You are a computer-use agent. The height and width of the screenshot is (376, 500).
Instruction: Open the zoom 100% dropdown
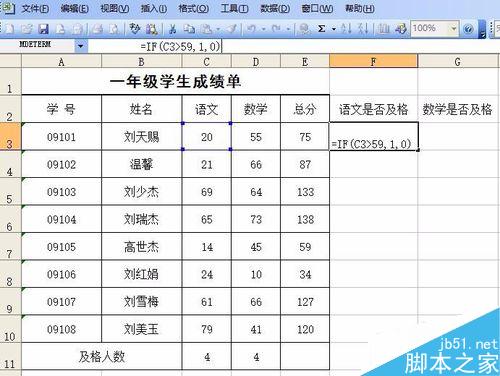coord(454,29)
